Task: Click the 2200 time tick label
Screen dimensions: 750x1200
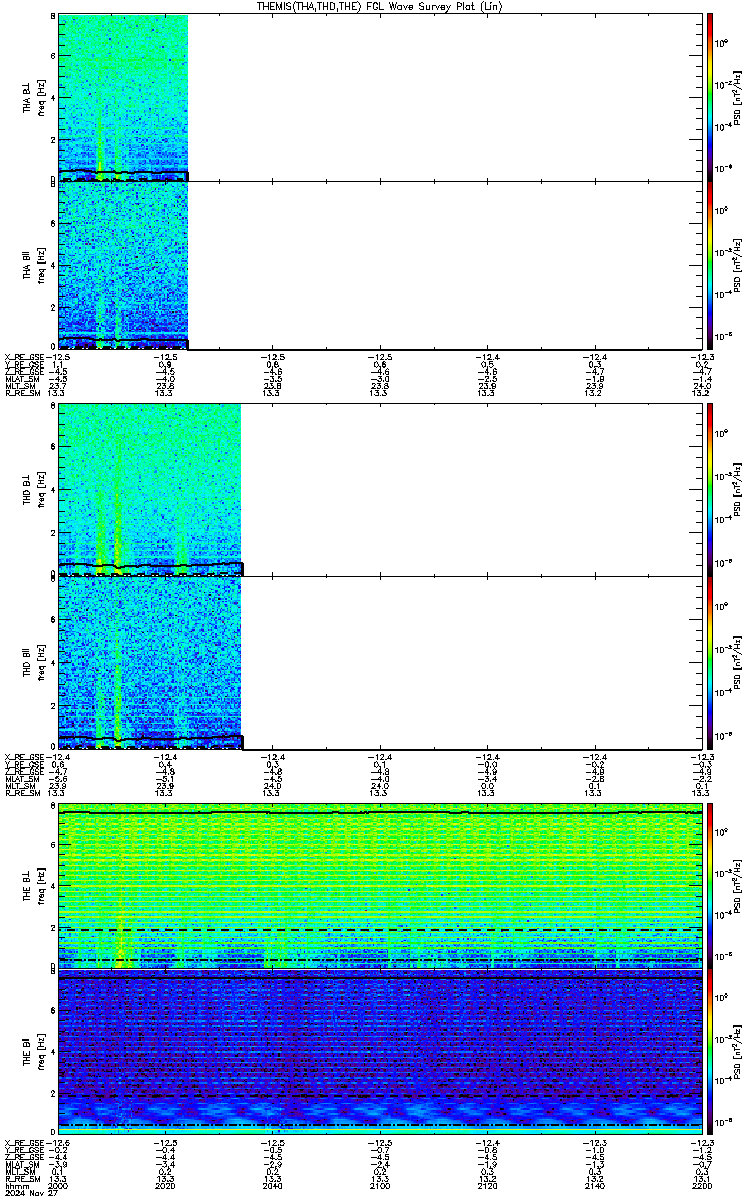Action: coord(701,1187)
